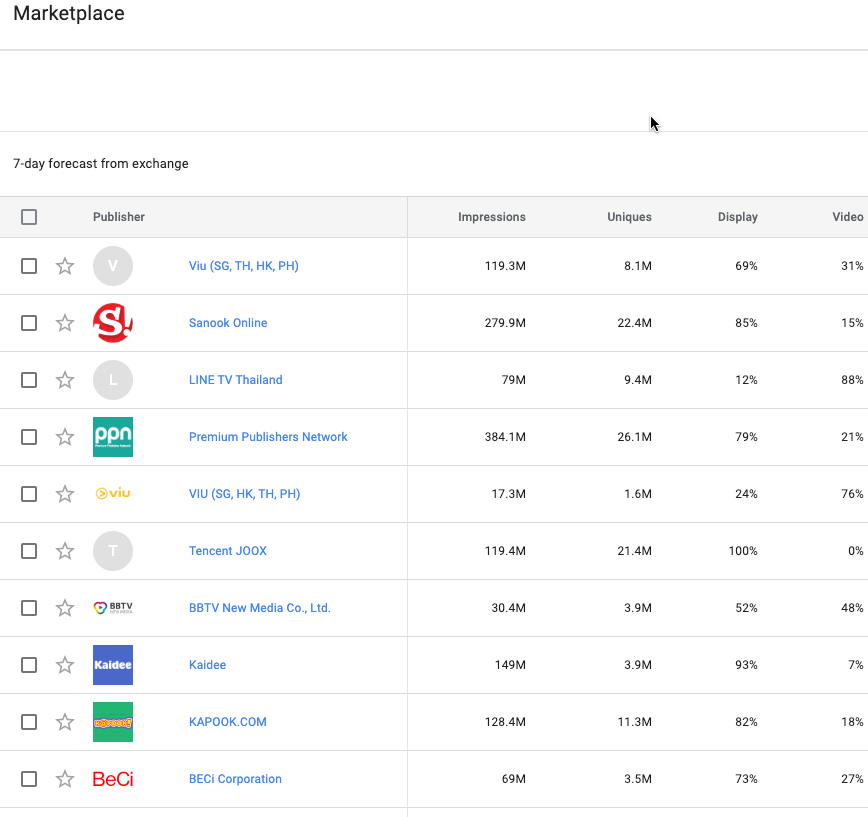Click 7-day forecast from exchange text
The height and width of the screenshot is (817, 868).
[101, 164]
